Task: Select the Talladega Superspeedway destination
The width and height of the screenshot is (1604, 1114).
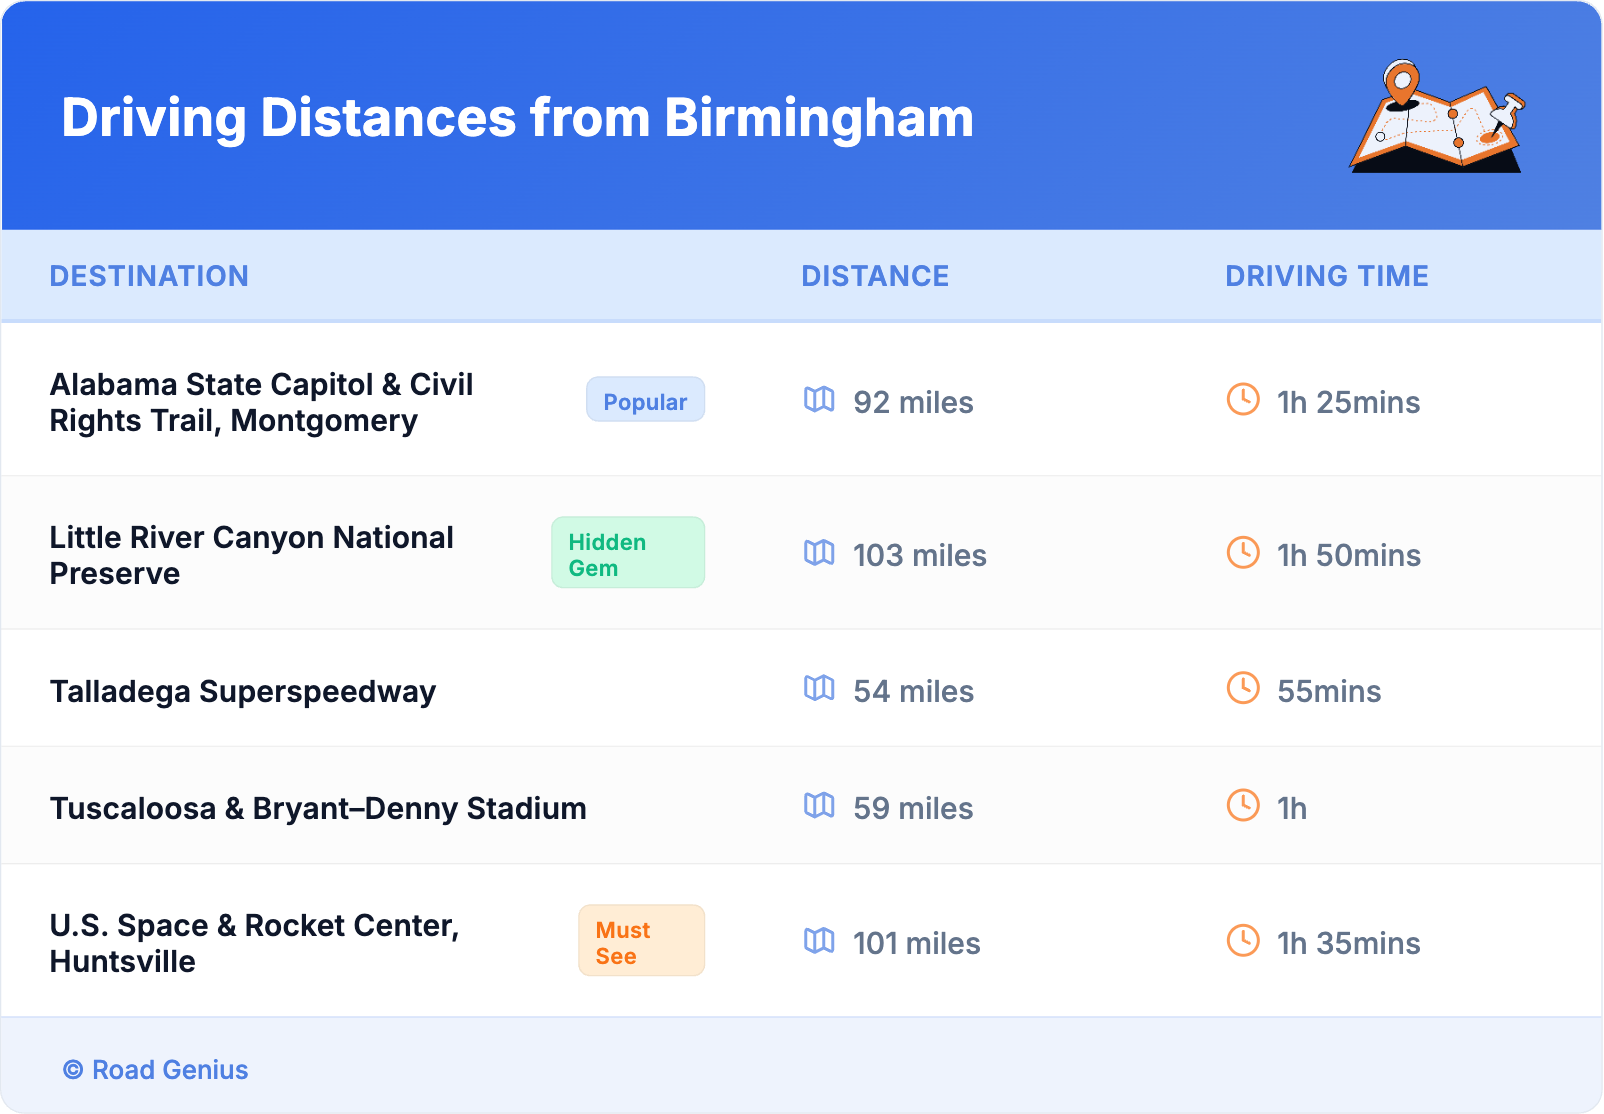Action: 243,691
